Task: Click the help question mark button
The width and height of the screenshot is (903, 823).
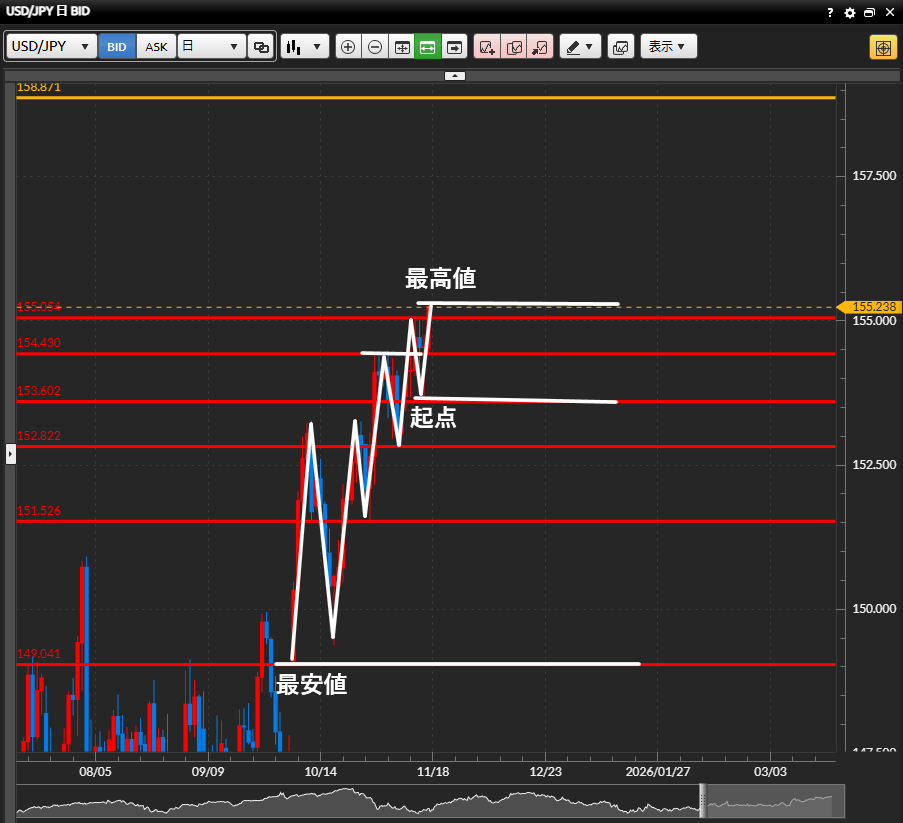Action: pyautogui.click(x=830, y=13)
